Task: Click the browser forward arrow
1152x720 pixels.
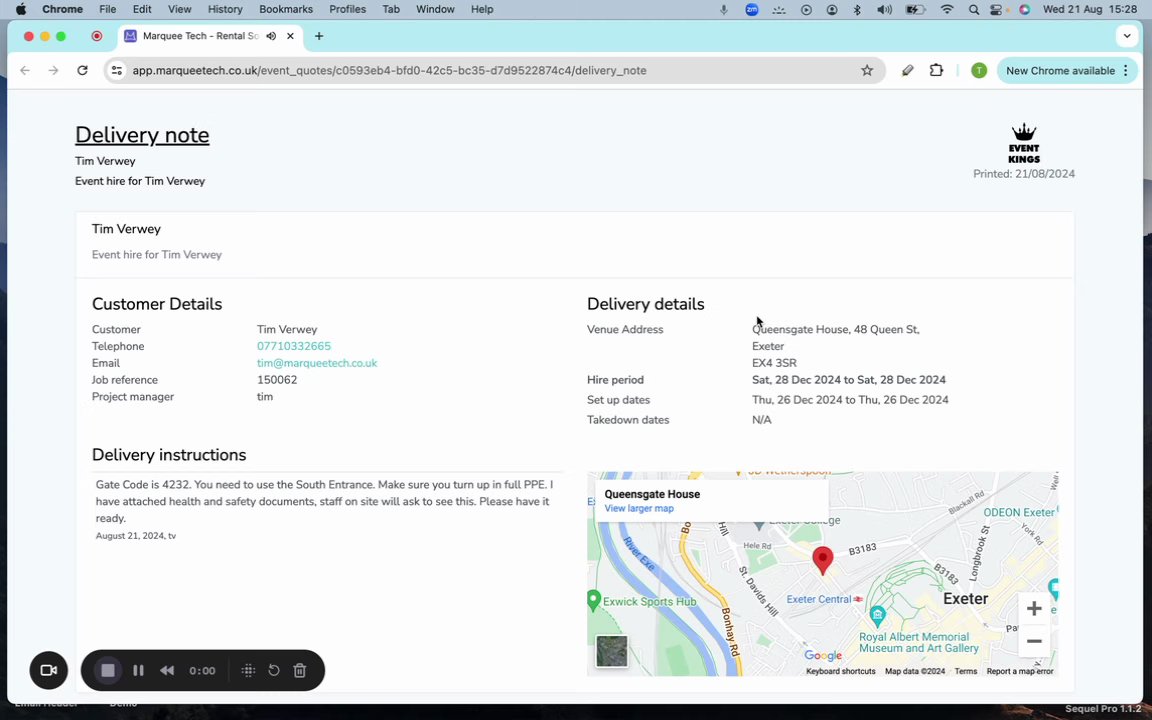Action: point(53,71)
